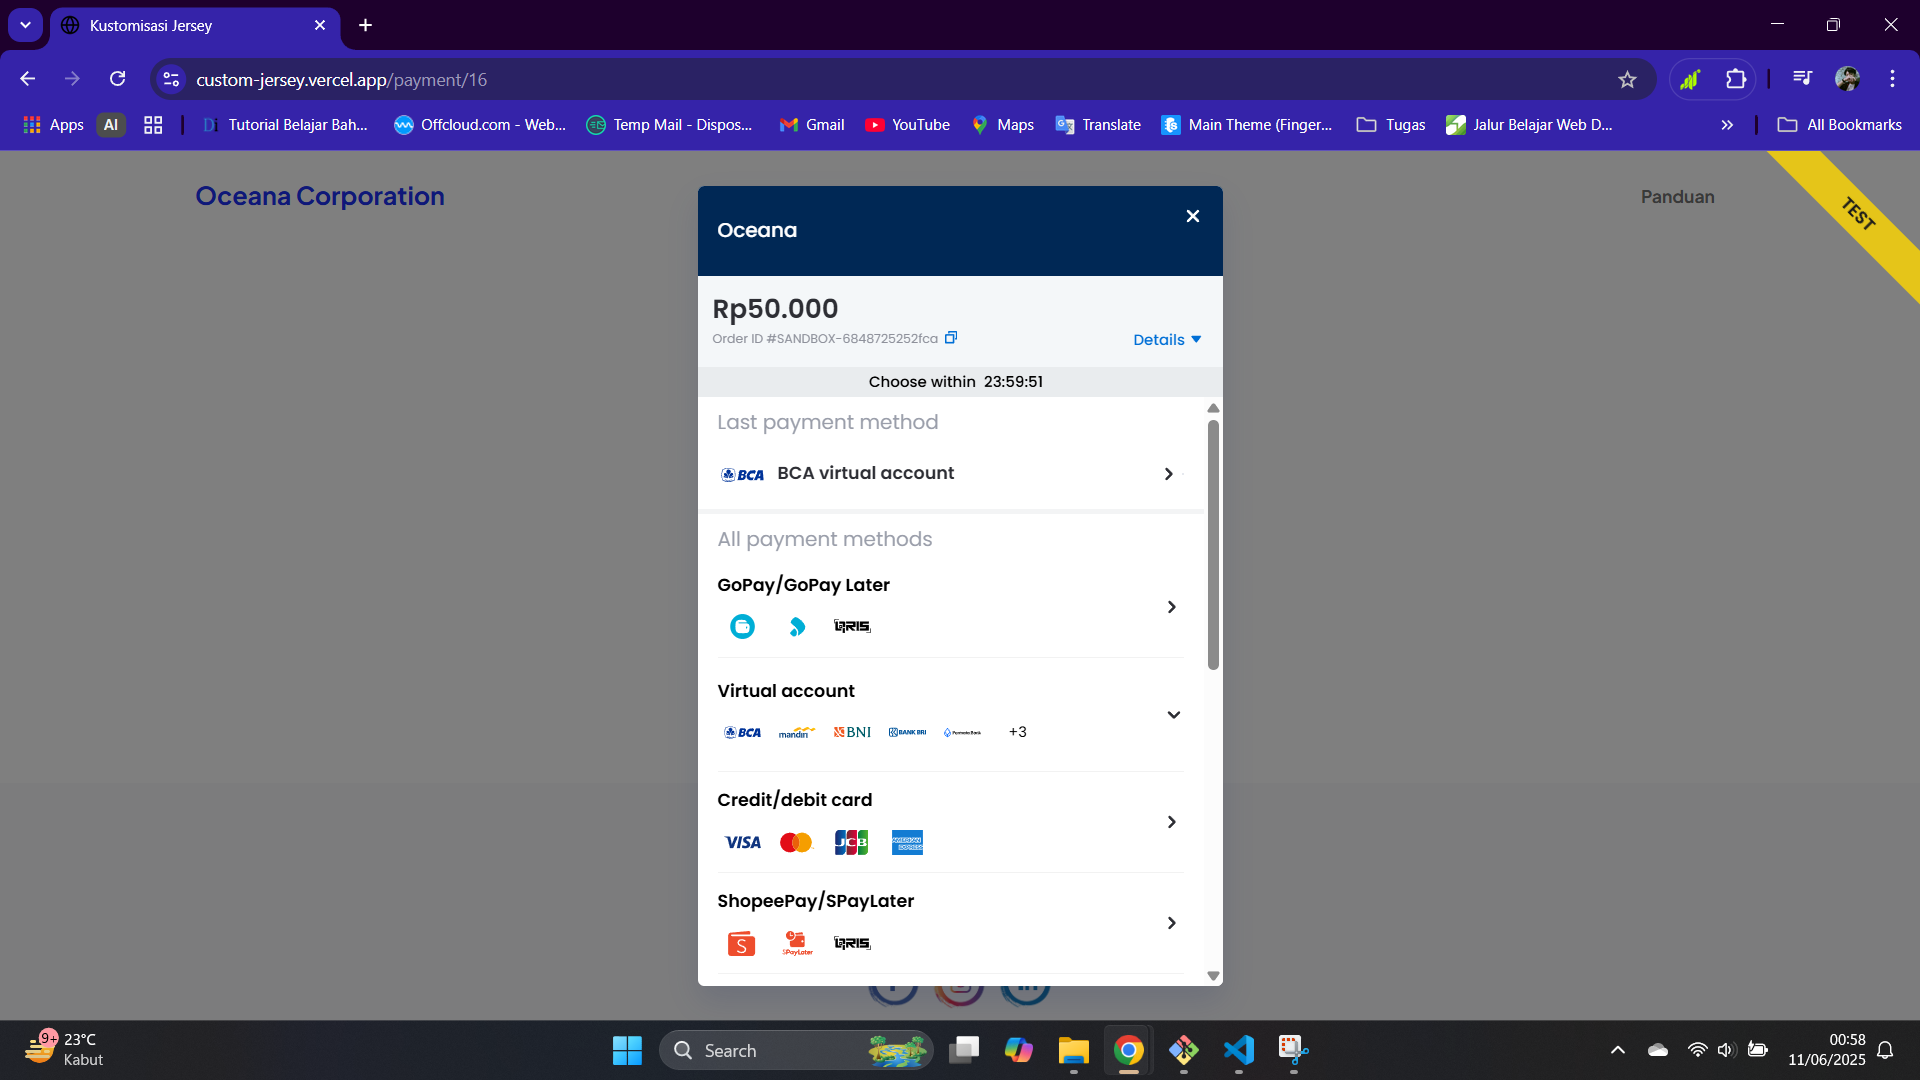Expand the Virtual account chevron
Image resolution: width=1920 pixels, height=1080 pixels.
tap(1173, 715)
